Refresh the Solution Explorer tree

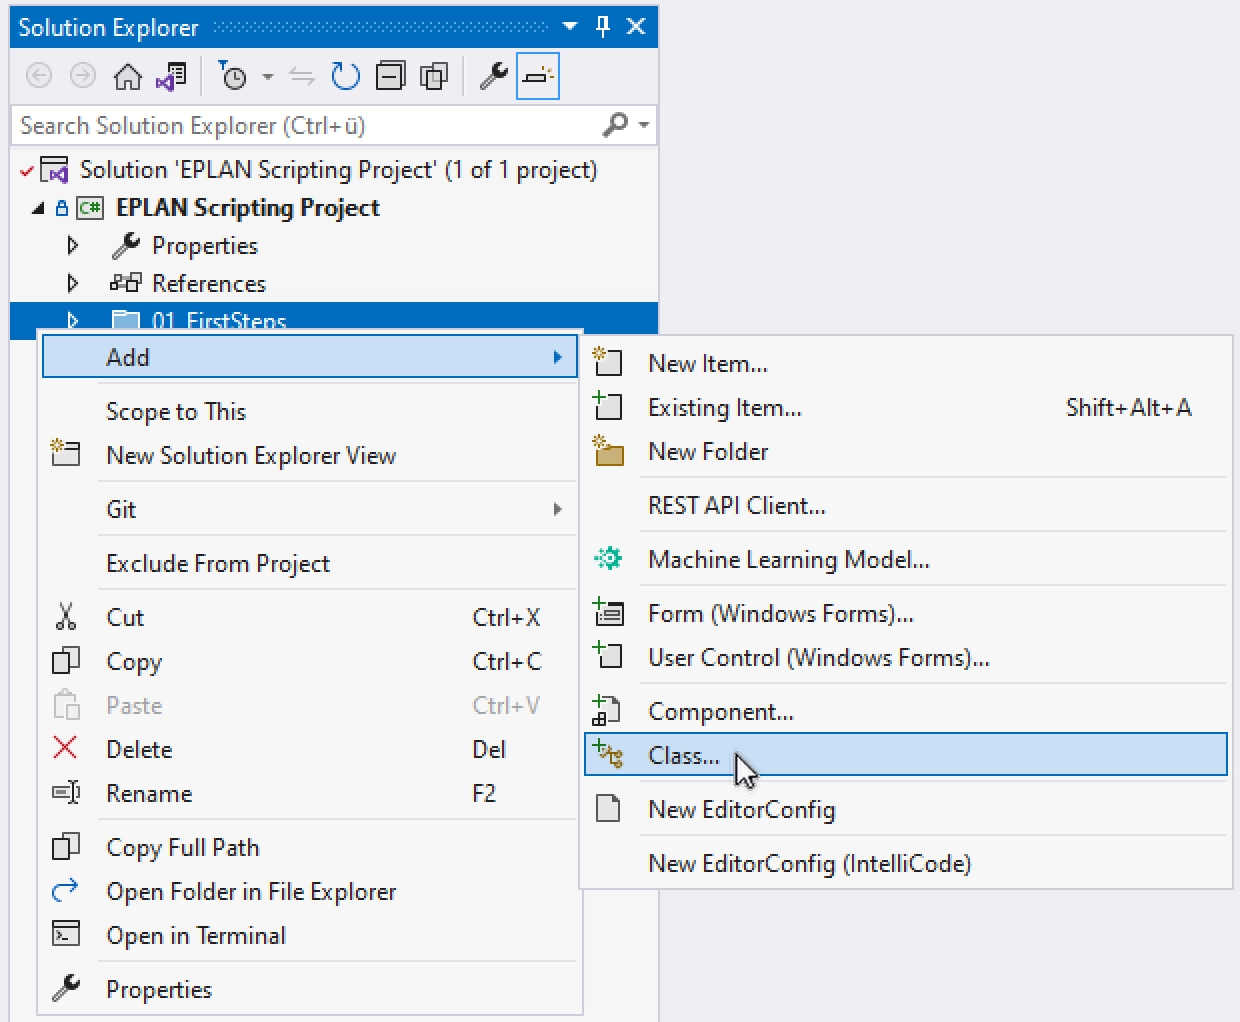pos(345,76)
